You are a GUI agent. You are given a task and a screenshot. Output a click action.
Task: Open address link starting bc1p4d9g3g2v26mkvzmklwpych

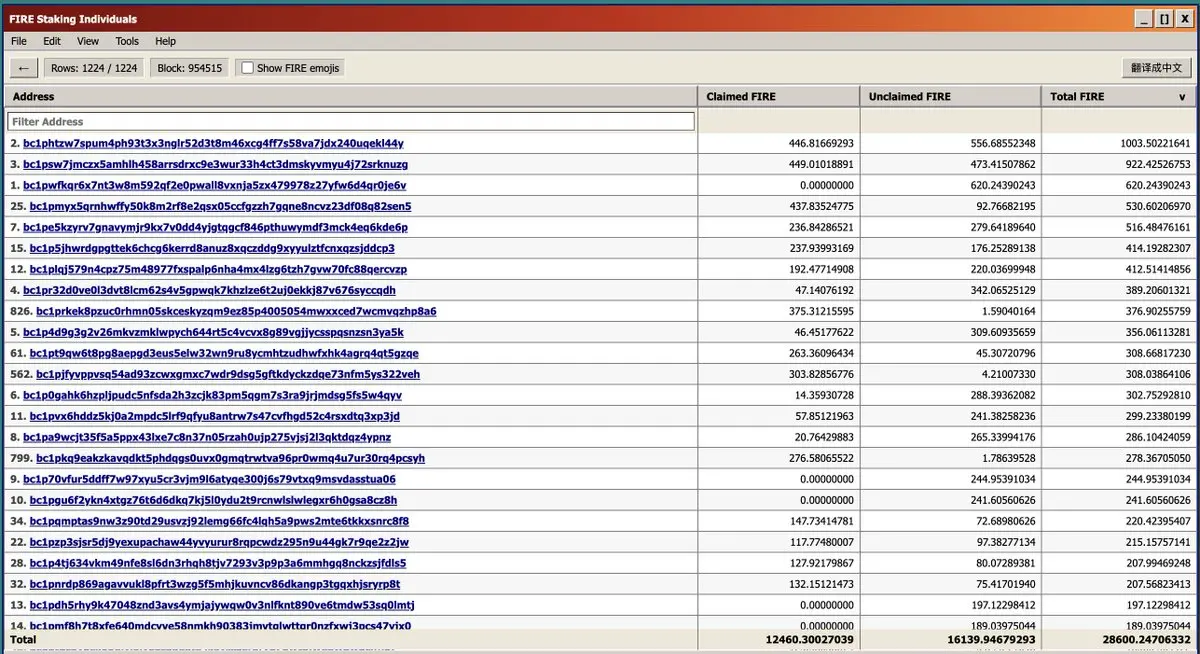pyautogui.click(x=213, y=332)
